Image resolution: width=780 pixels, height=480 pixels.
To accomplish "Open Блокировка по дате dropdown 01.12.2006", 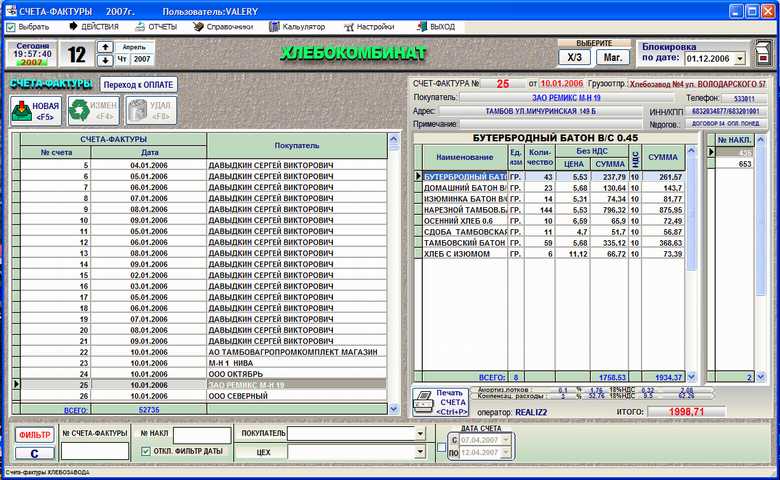I will (740, 59).
